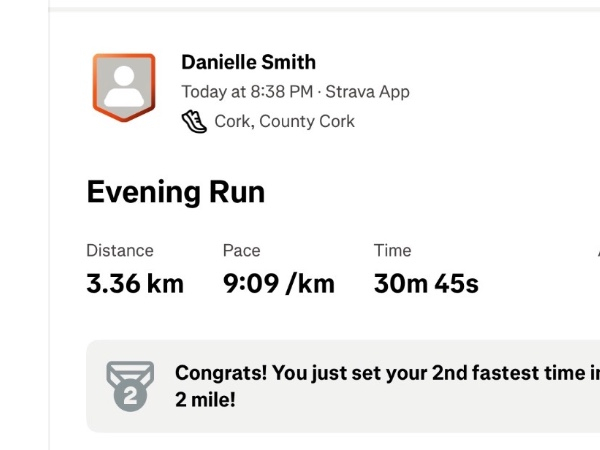Click the Distance stat label
Screen dimensions: 600x450
pyautogui.click(x=120, y=251)
